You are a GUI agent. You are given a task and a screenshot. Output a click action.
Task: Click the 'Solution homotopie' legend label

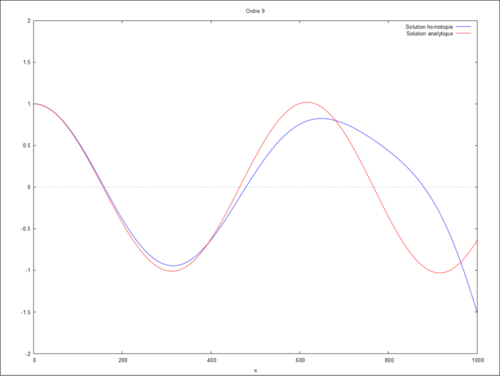(429, 27)
